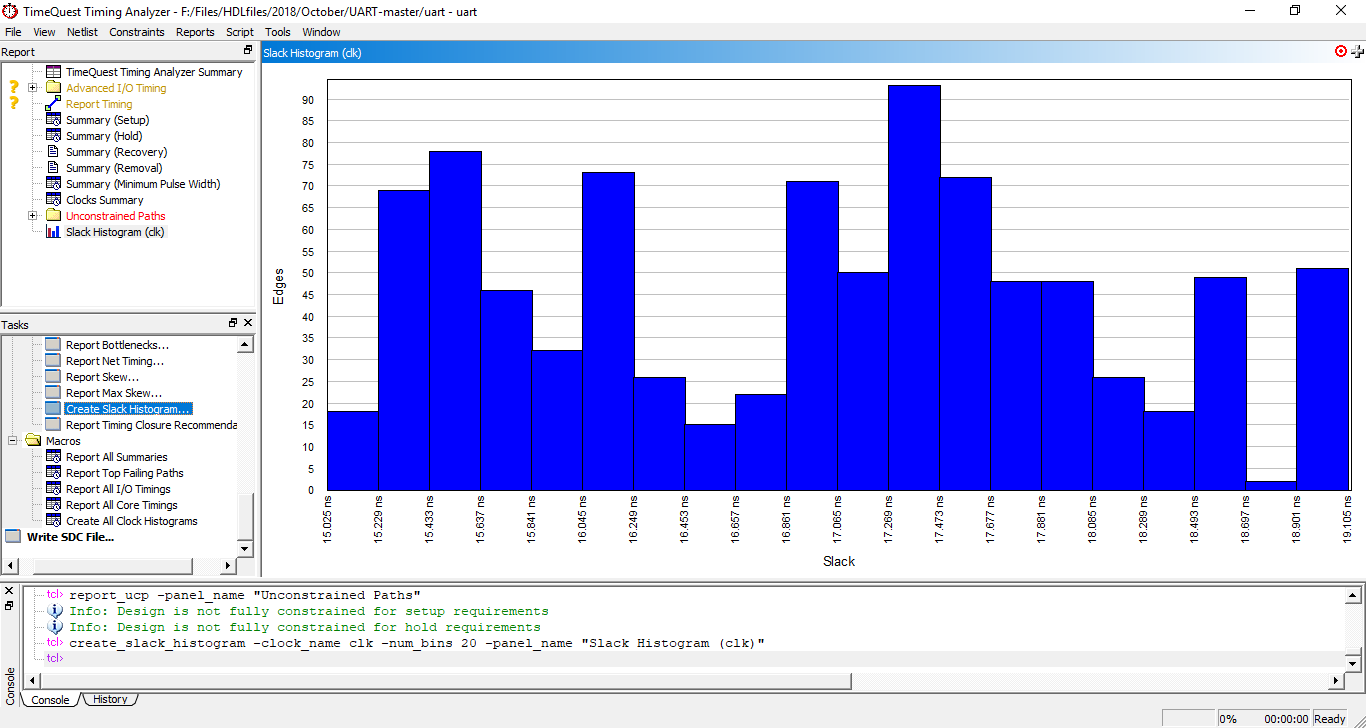1366x728 pixels.
Task: Run the Report Net Timing task
Action: [115, 361]
